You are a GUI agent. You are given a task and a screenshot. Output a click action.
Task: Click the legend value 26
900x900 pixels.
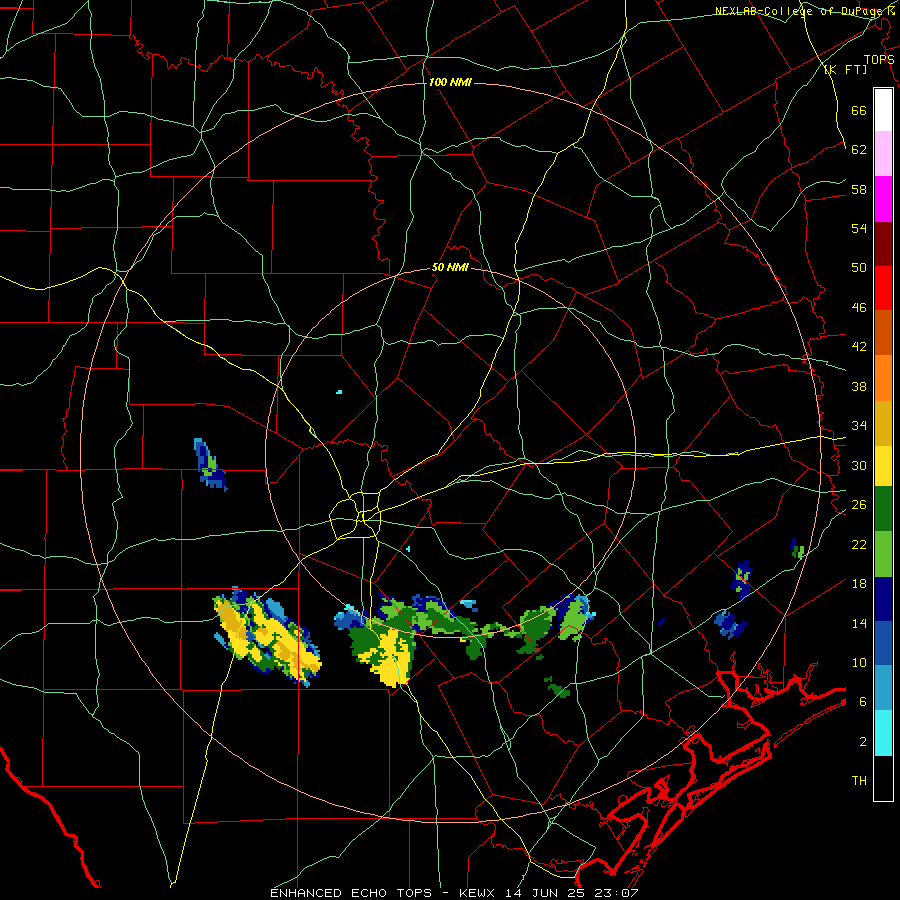[859, 505]
